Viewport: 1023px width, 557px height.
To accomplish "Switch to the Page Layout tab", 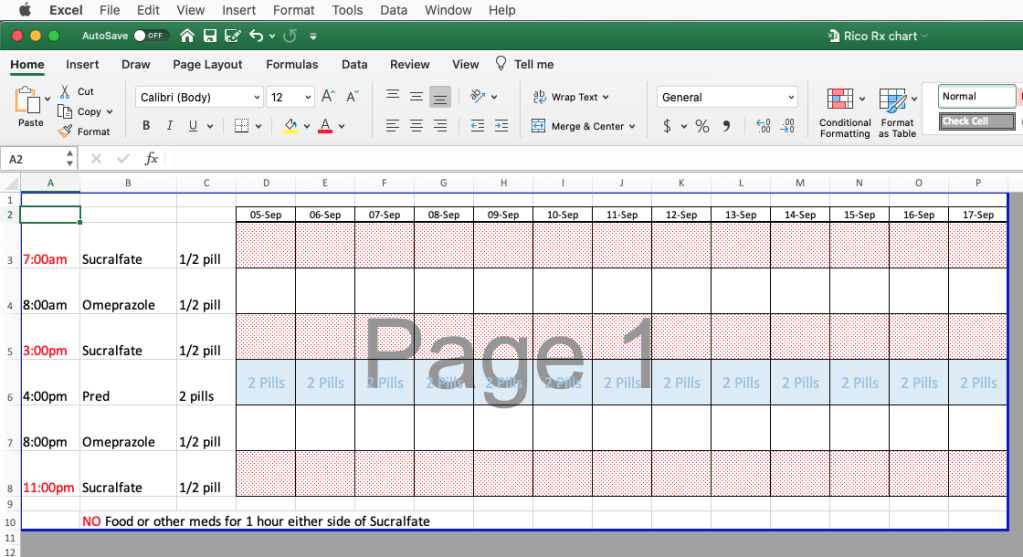I will [x=207, y=64].
